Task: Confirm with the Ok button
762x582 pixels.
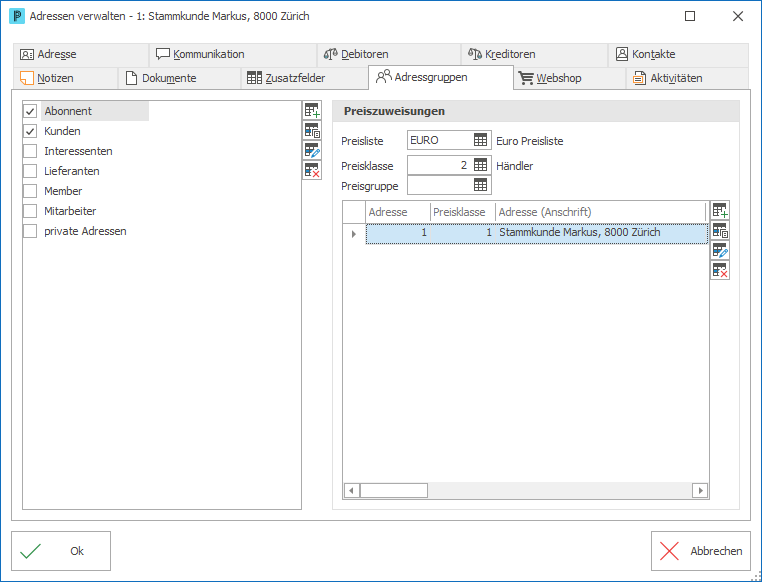Action: (x=61, y=551)
